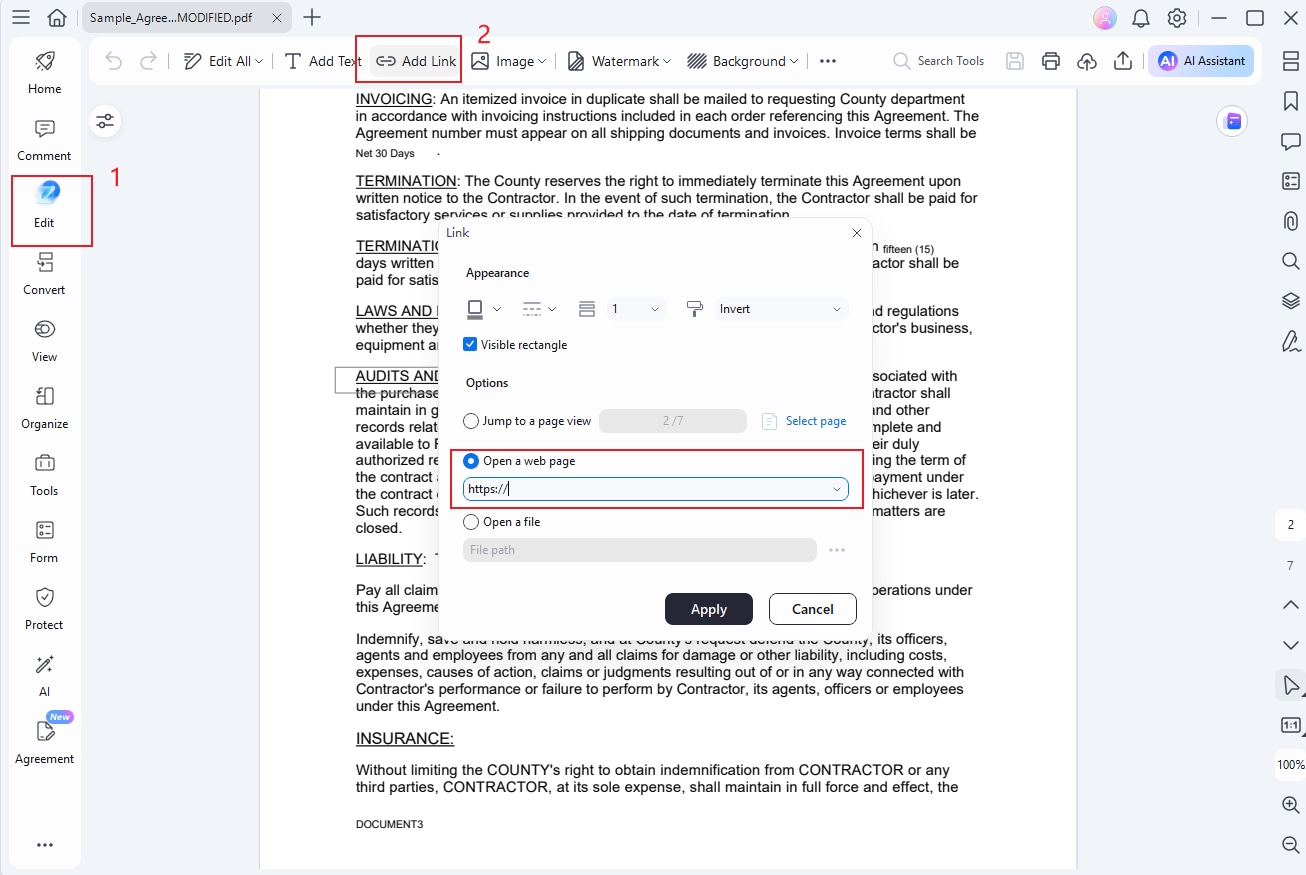Open the Convert sidebar section
Image resolution: width=1306 pixels, height=875 pixels.
pyautogui.click(x=44, y=274)
